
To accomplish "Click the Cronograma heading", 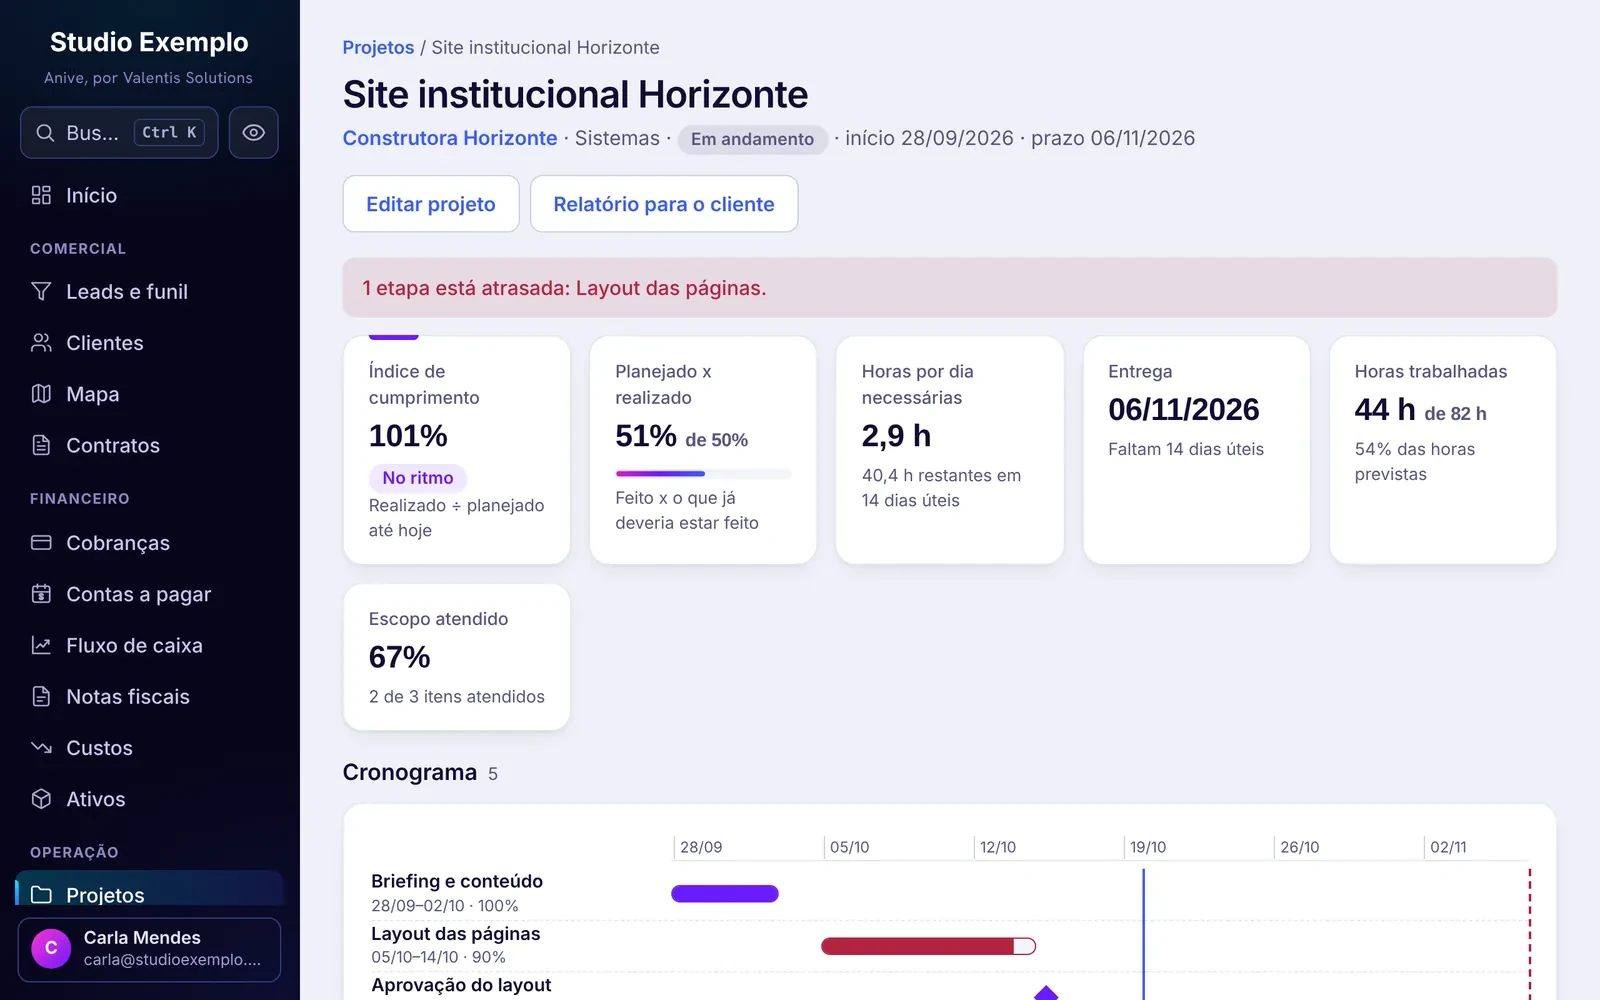I will (410, 772).
